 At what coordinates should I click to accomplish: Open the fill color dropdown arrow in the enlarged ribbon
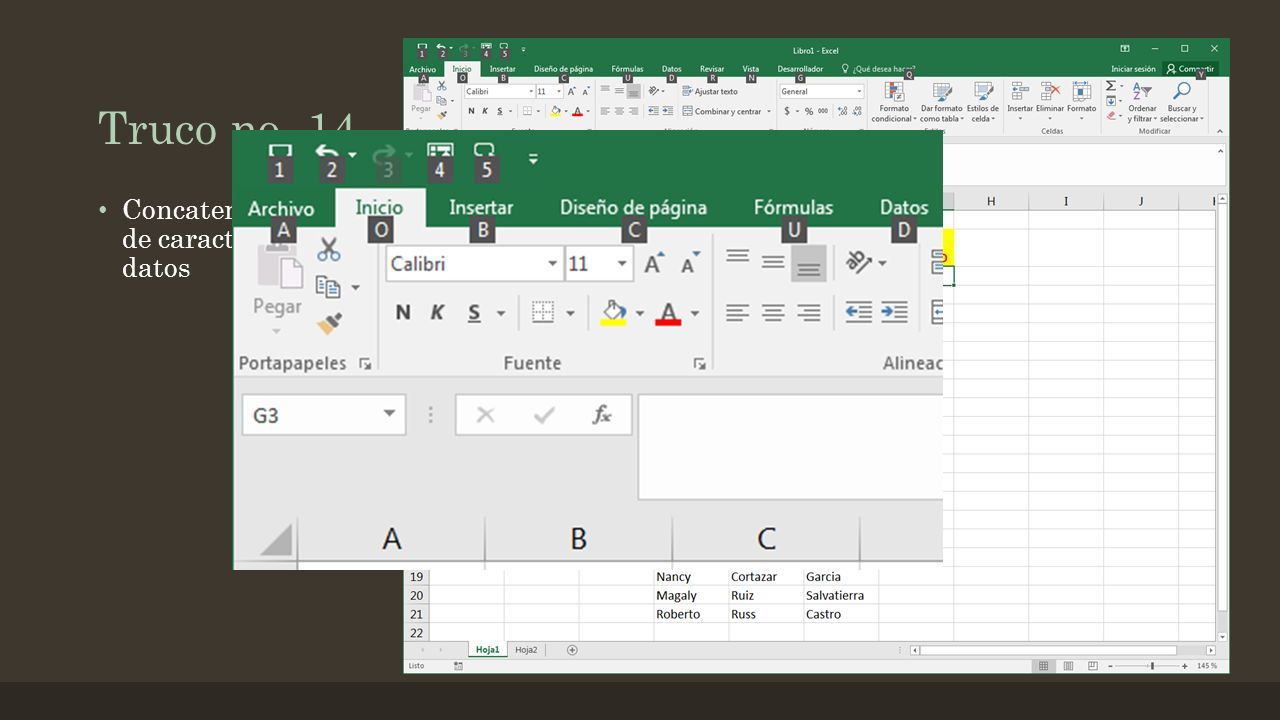tap(640, 313)
